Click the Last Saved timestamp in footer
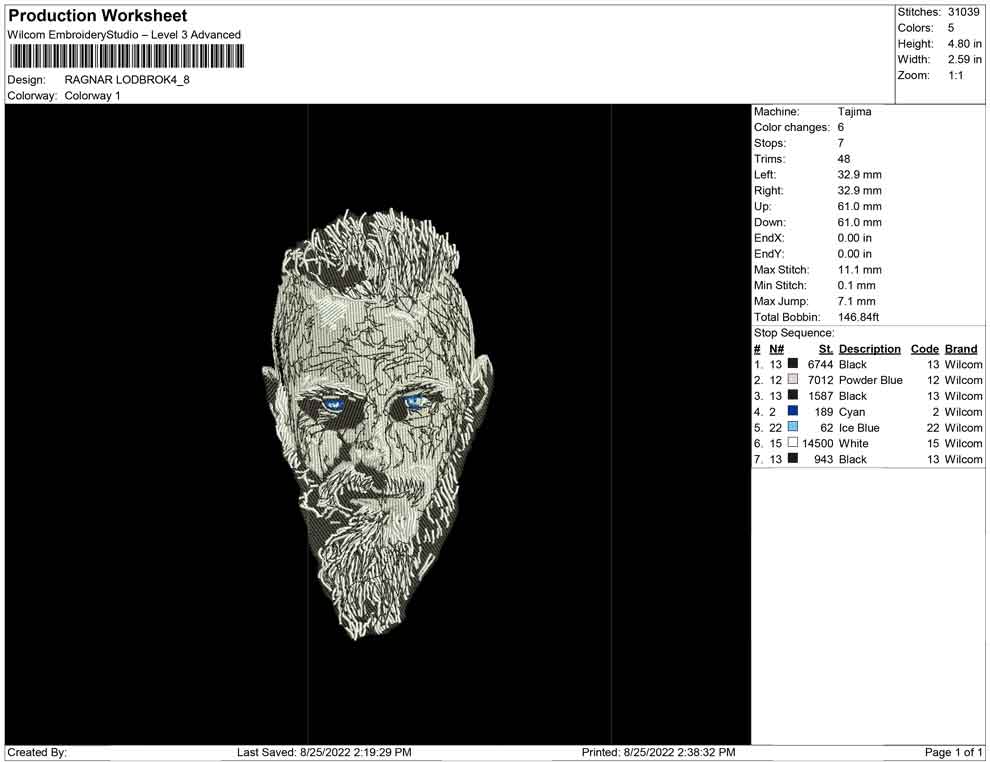The width and height of the screenshot is (990, 762). click(x=324, y=752)
